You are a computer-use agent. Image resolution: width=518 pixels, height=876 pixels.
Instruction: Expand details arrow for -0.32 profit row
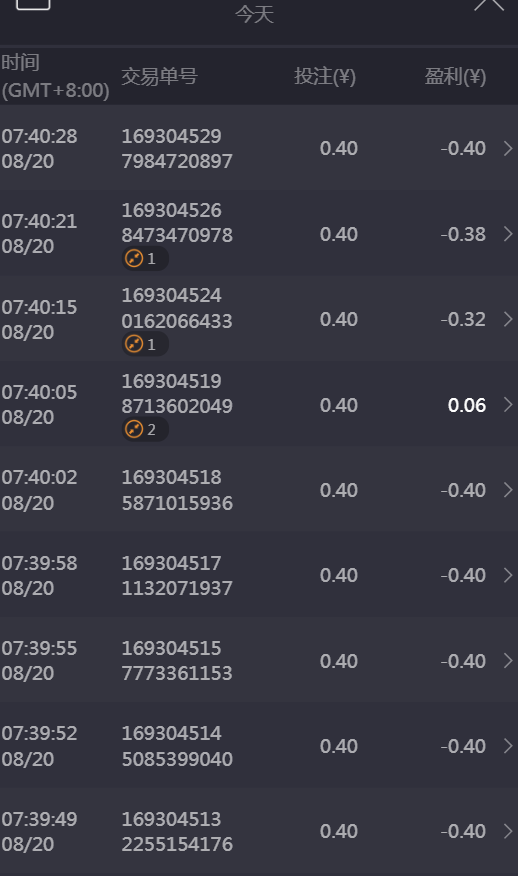(x=508, y=319)
